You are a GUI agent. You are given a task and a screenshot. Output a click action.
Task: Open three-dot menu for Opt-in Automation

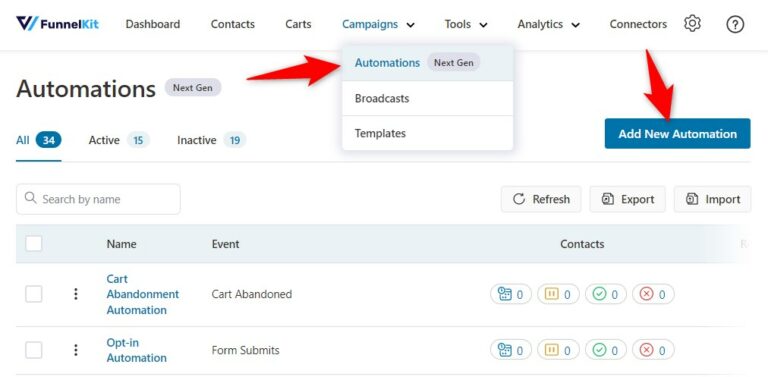tap(75, 350)
